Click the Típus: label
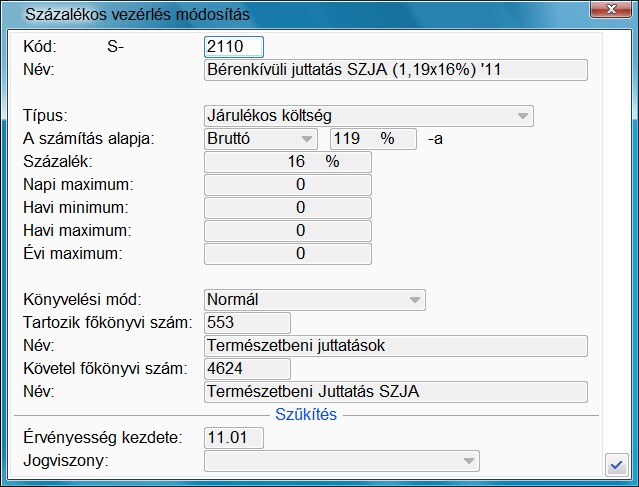 (45, 116)
